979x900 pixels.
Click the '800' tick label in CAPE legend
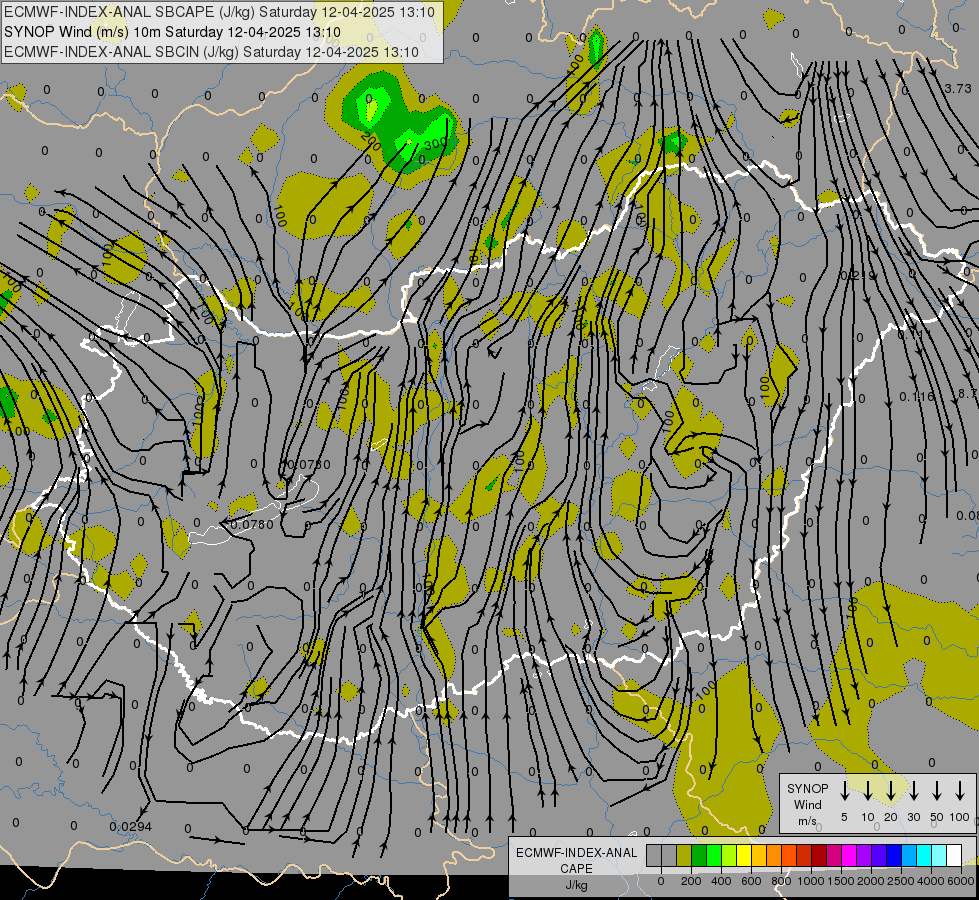pos(781,881)
